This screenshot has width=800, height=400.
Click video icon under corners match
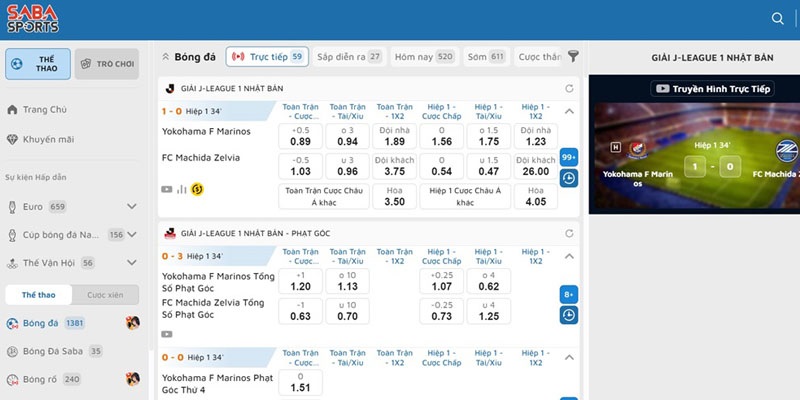(167, 334)
